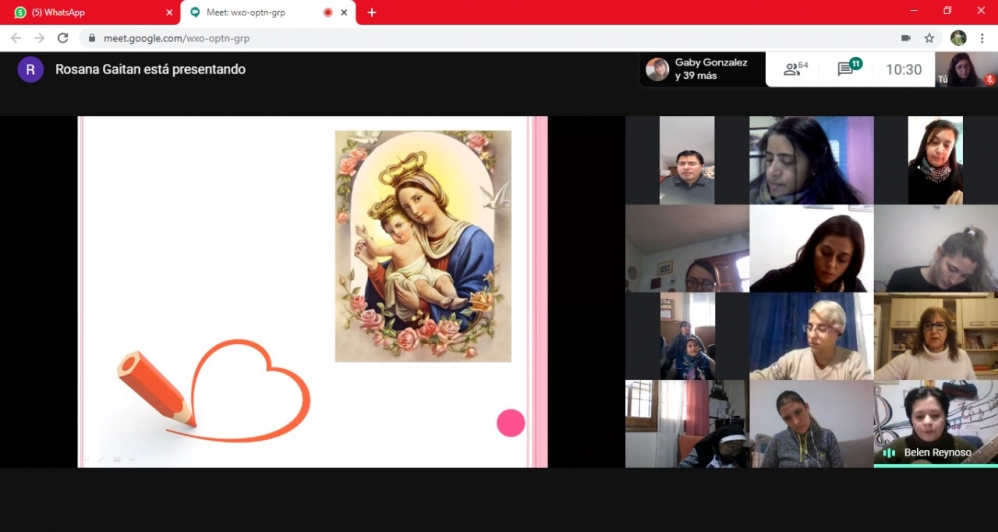Click the clock showing 10:30
Image resolution: width=998 pixels, height=532 pixels.
click(x=904, y=69)
